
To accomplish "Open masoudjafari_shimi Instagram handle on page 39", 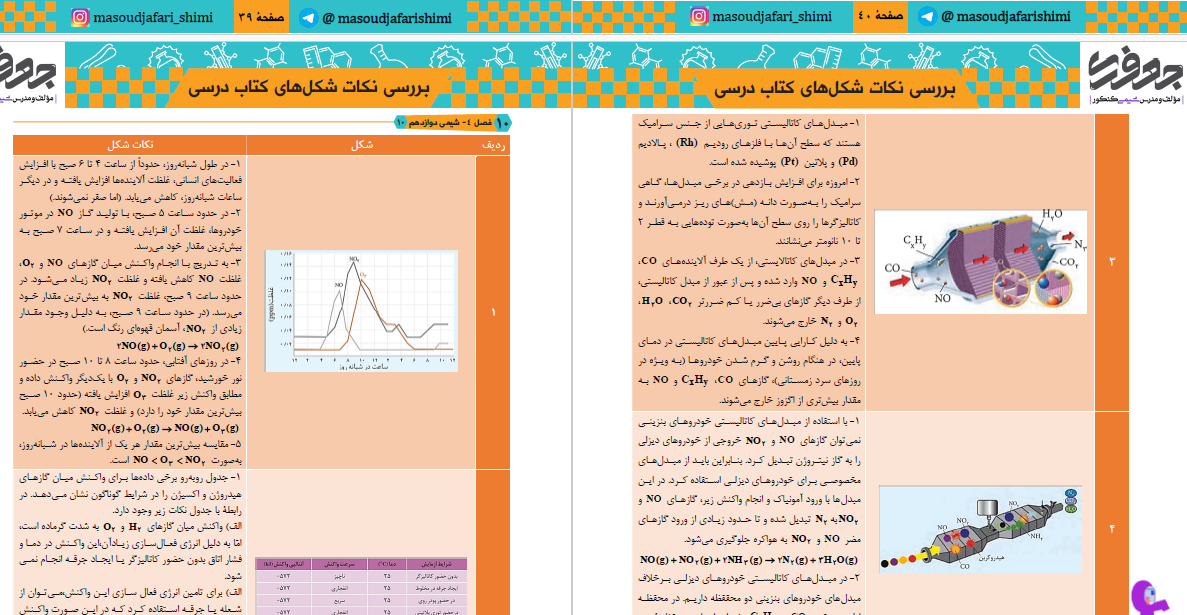I will pyautogui.click(x=154, y=17).
